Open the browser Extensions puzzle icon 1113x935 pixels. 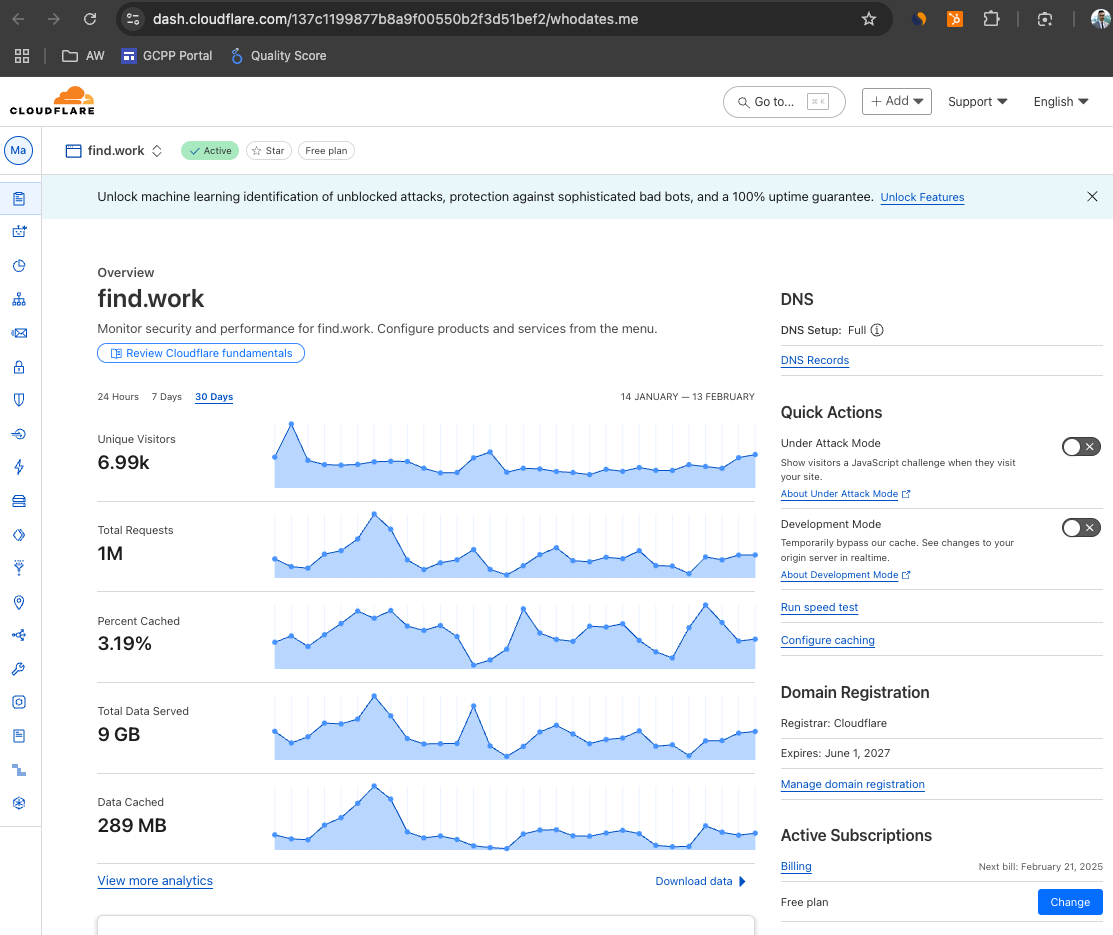point(992,19)
